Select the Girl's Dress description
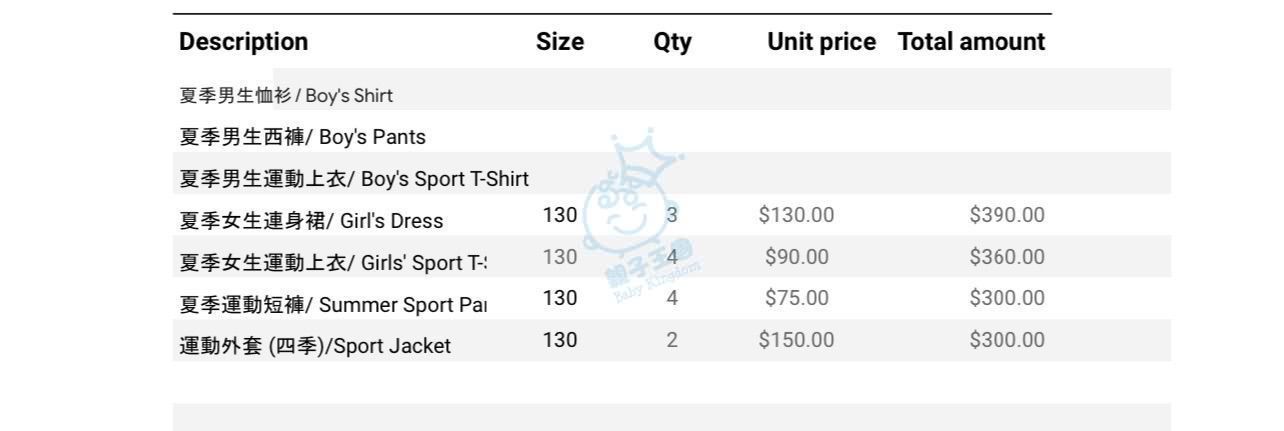The image size is (1284, 431). pos(311,221)
